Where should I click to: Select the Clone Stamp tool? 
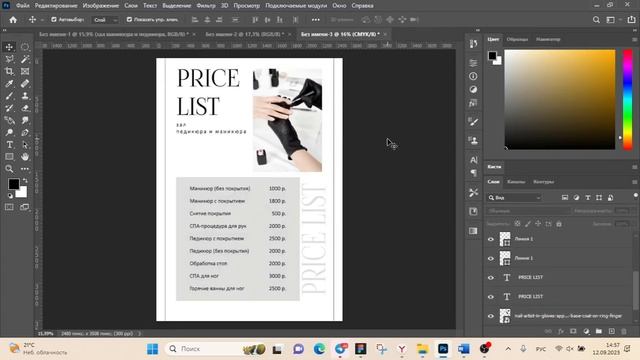(x=25, y=96)
